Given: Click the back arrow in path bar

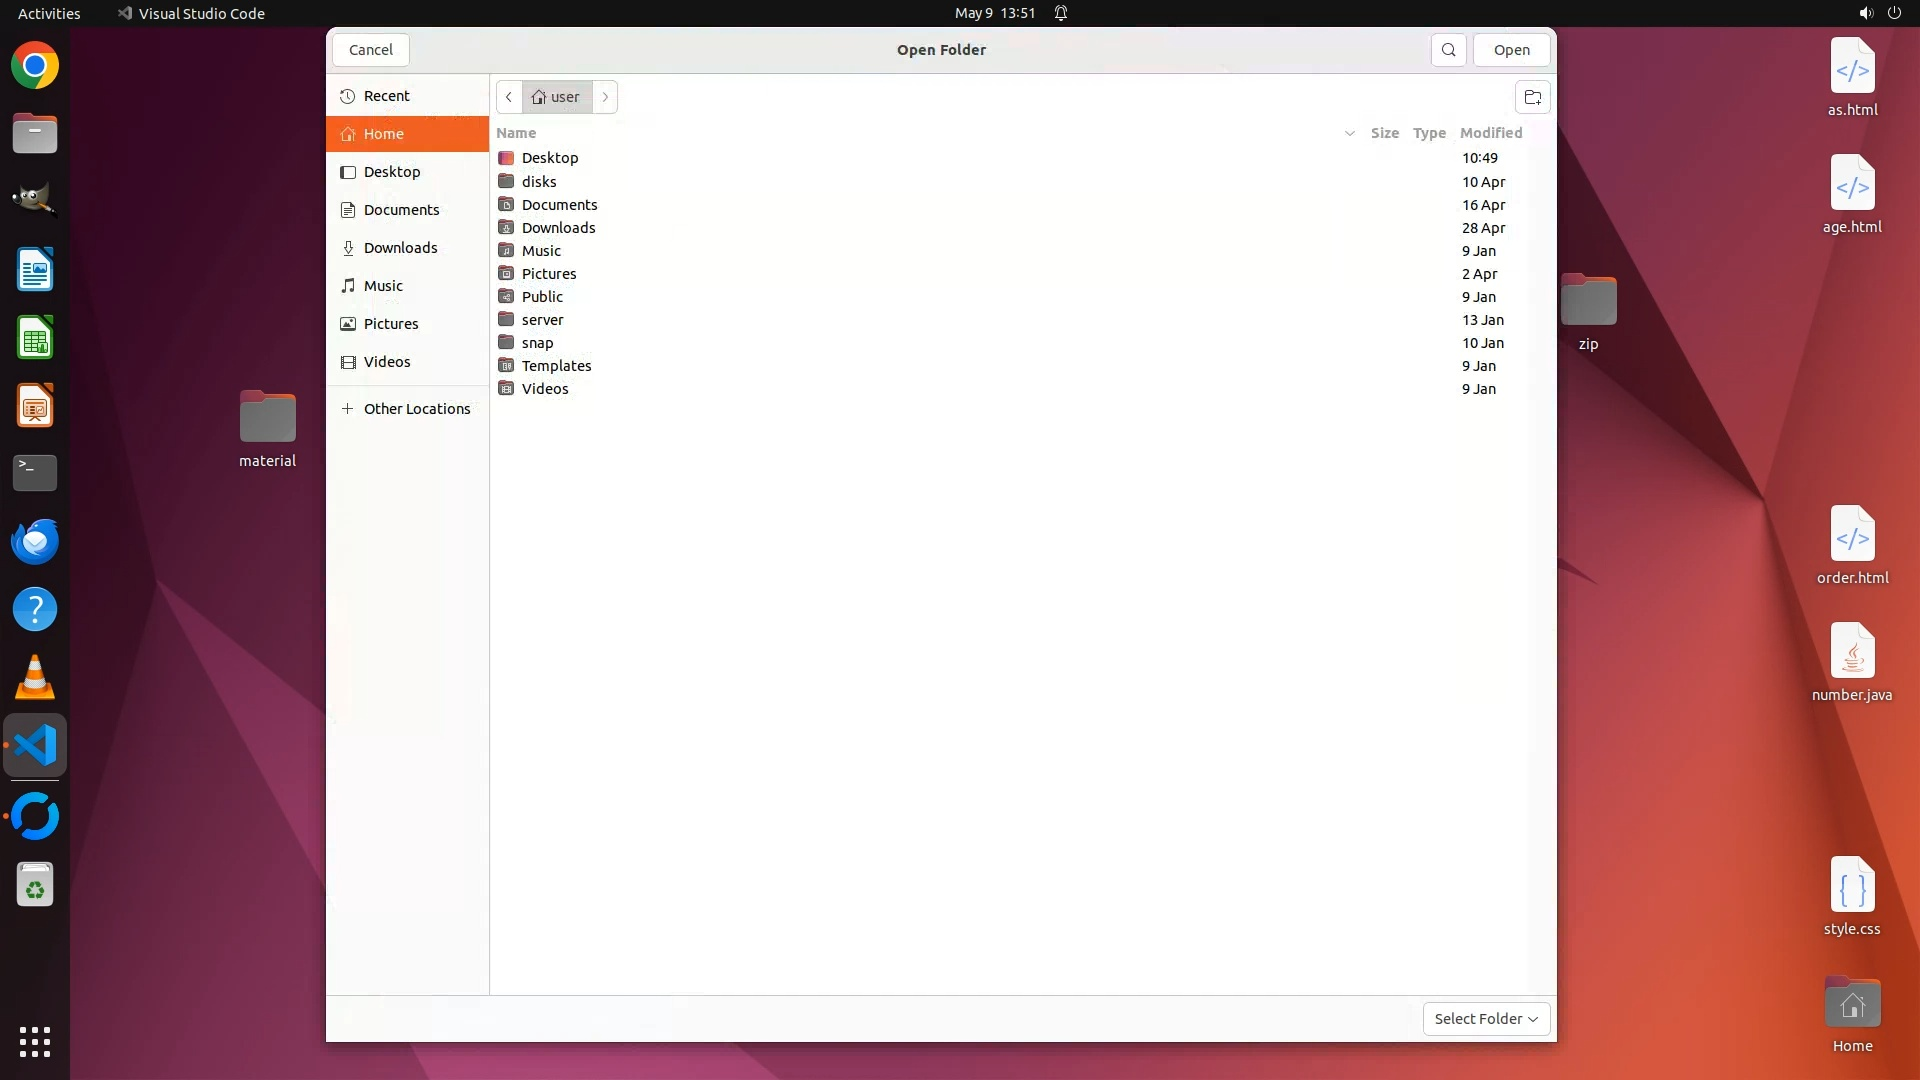Looking at the screenshot, I should tap(509, 97).
